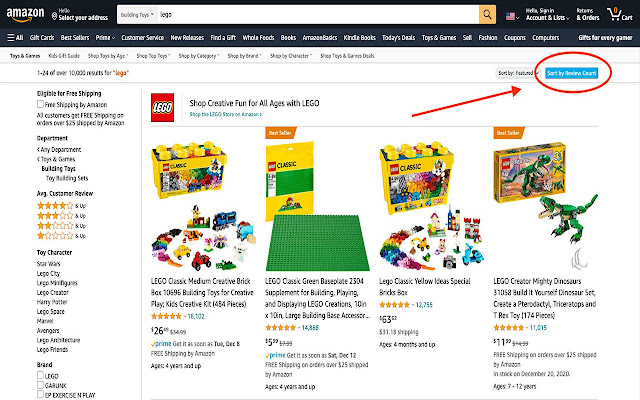The width and height of the screenshot is (640, 400).
Task: Check Free Shipping by Amazon checkbox
Action: tap(41, 104)
